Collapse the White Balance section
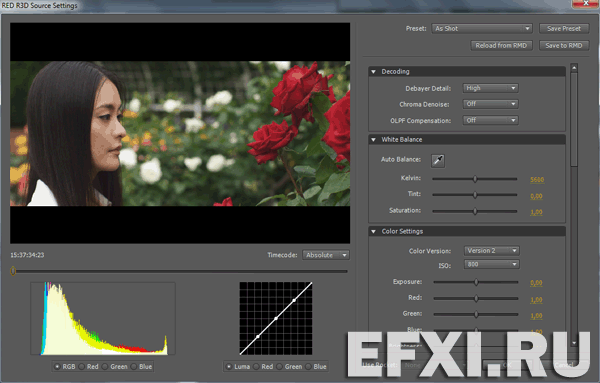 [373, 140]
